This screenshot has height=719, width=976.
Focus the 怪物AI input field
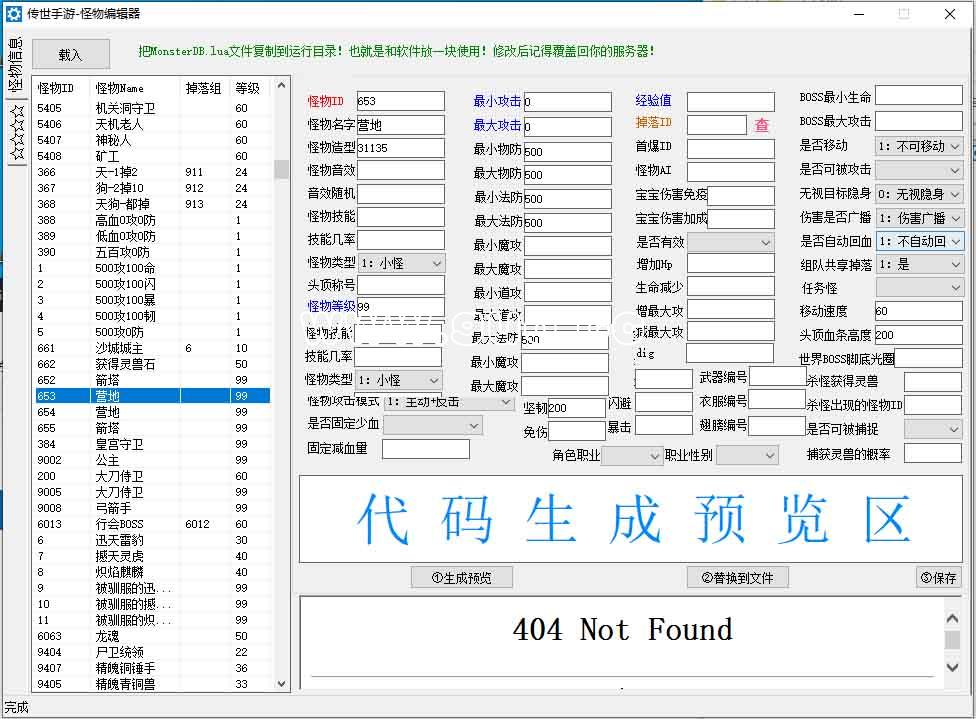[731, 171]
